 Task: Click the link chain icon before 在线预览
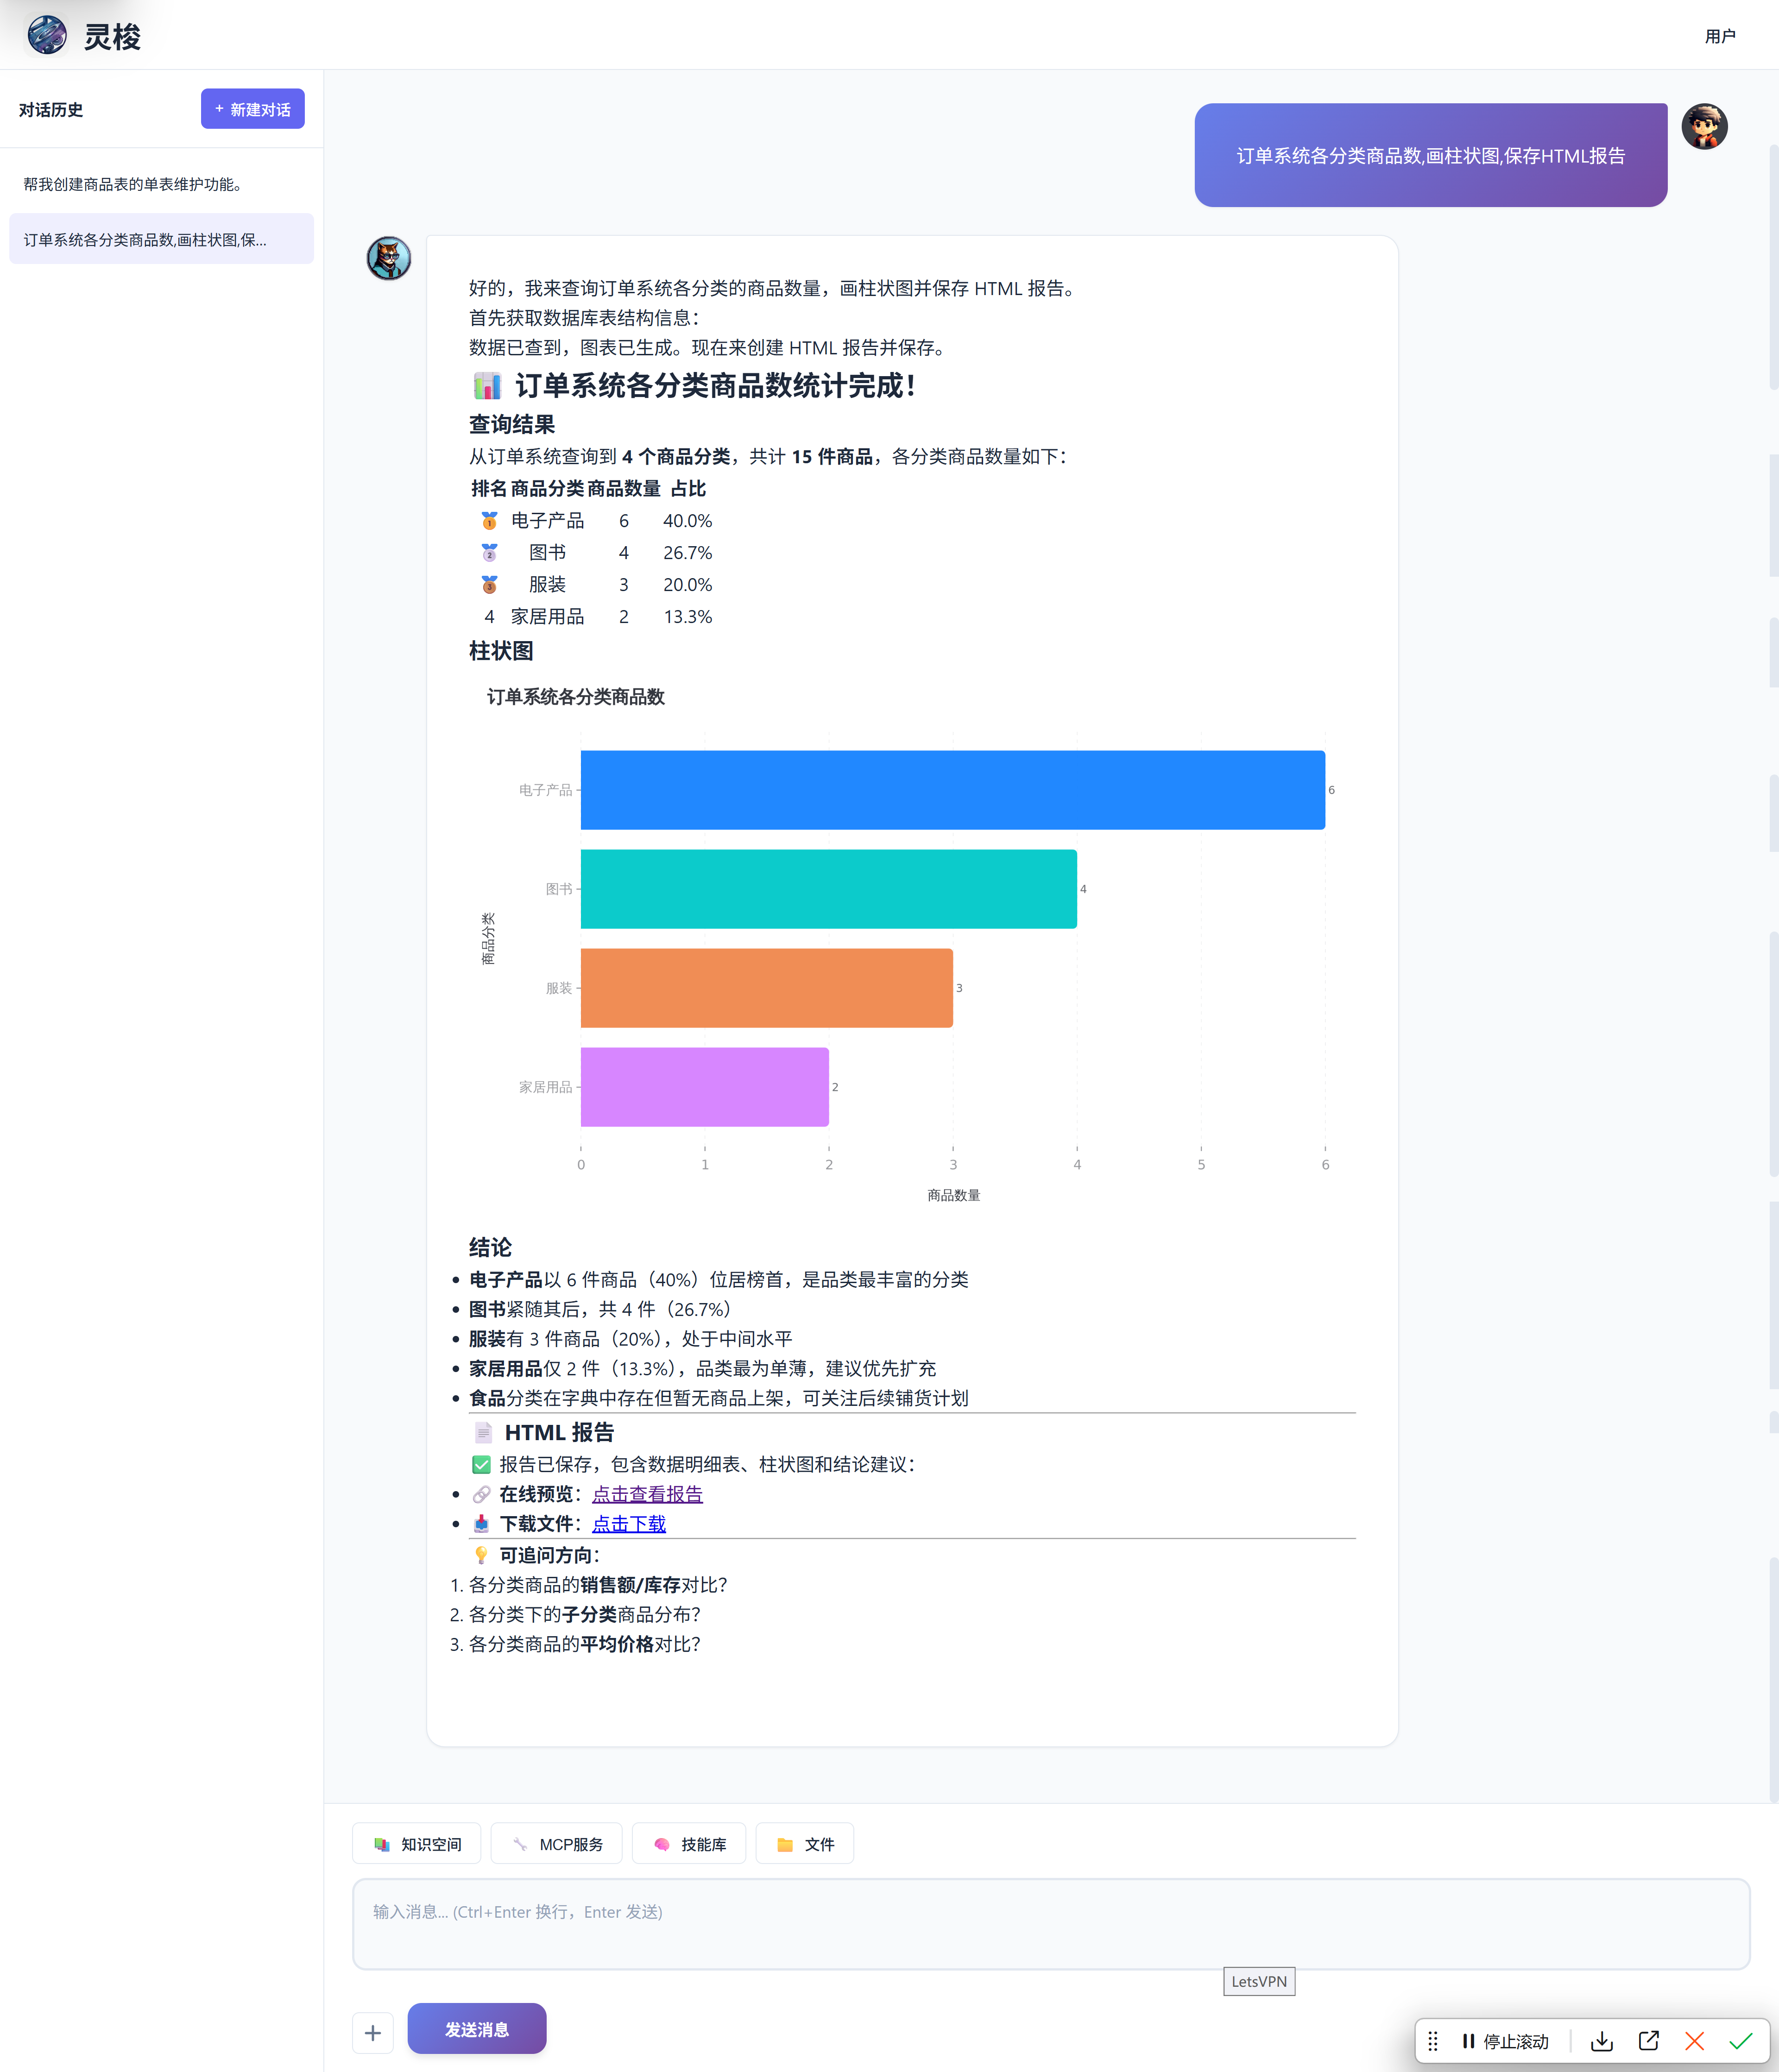pyautogui.click(x=481, y=1494)
